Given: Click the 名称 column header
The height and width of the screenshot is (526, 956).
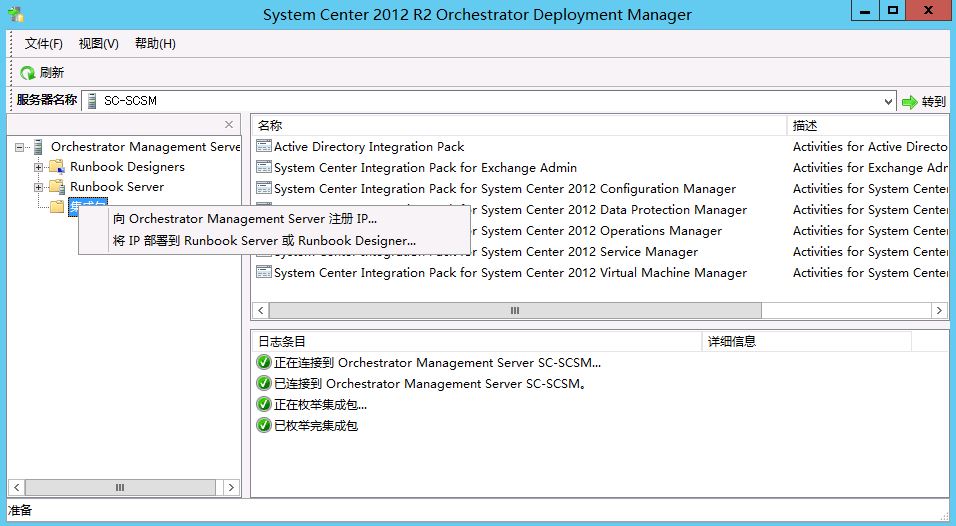Looking at the screenshot, I should 519,126.
